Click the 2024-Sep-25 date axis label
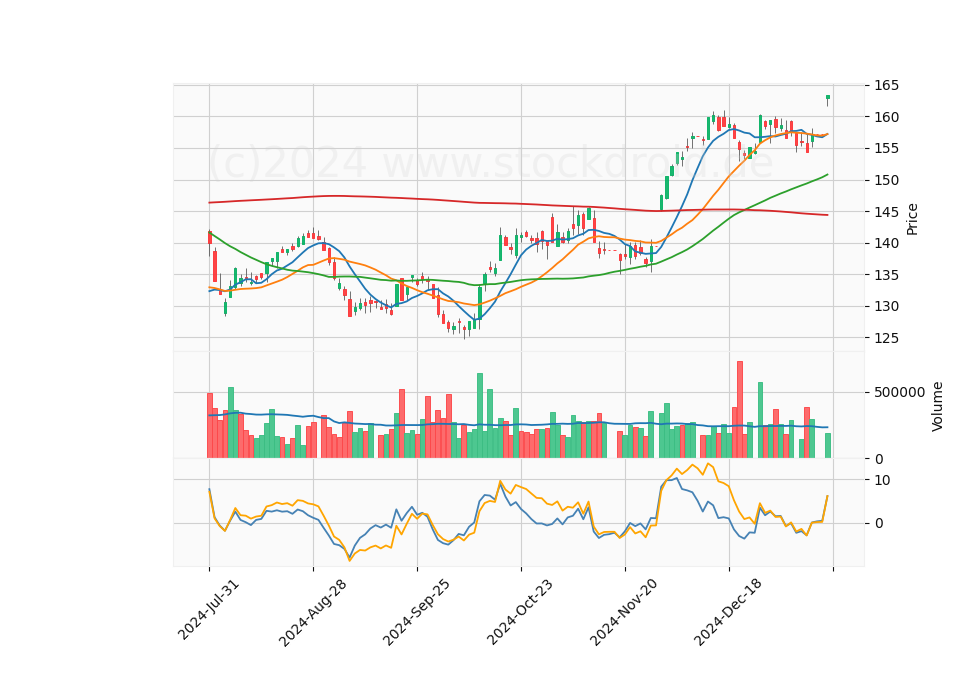 416,613
